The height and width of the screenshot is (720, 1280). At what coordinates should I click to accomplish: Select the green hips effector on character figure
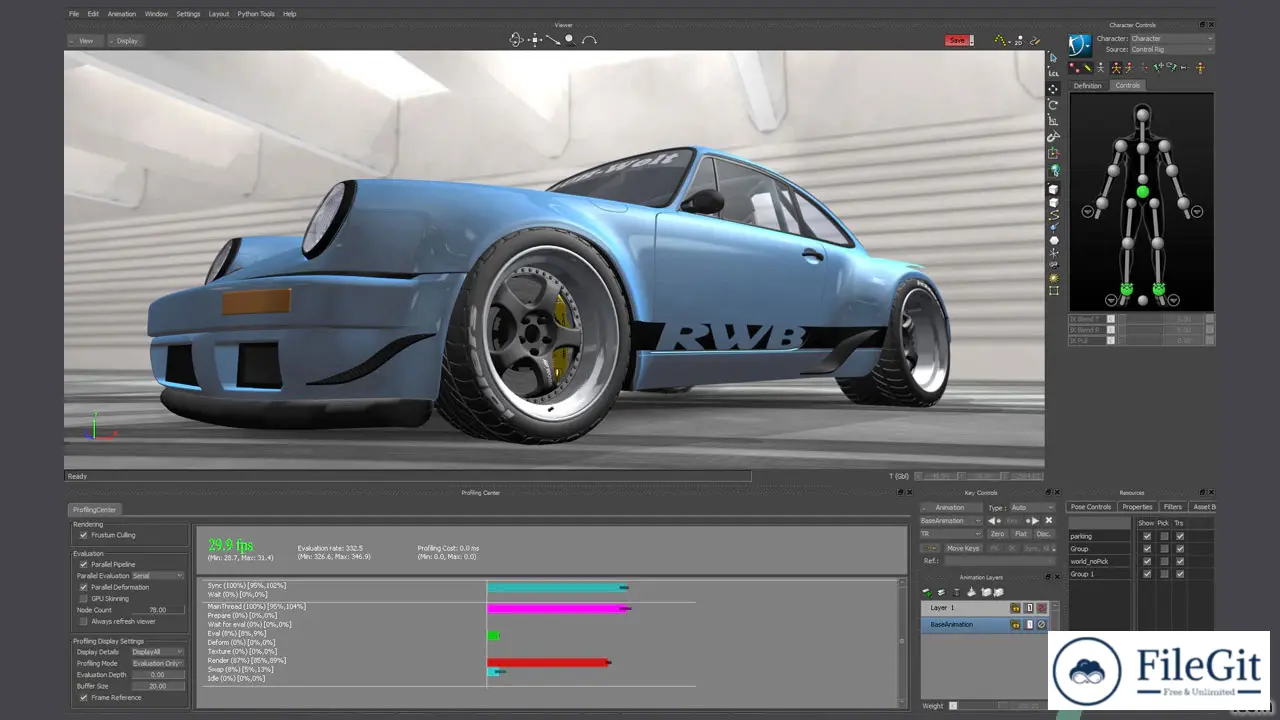tap(1143, 192)
